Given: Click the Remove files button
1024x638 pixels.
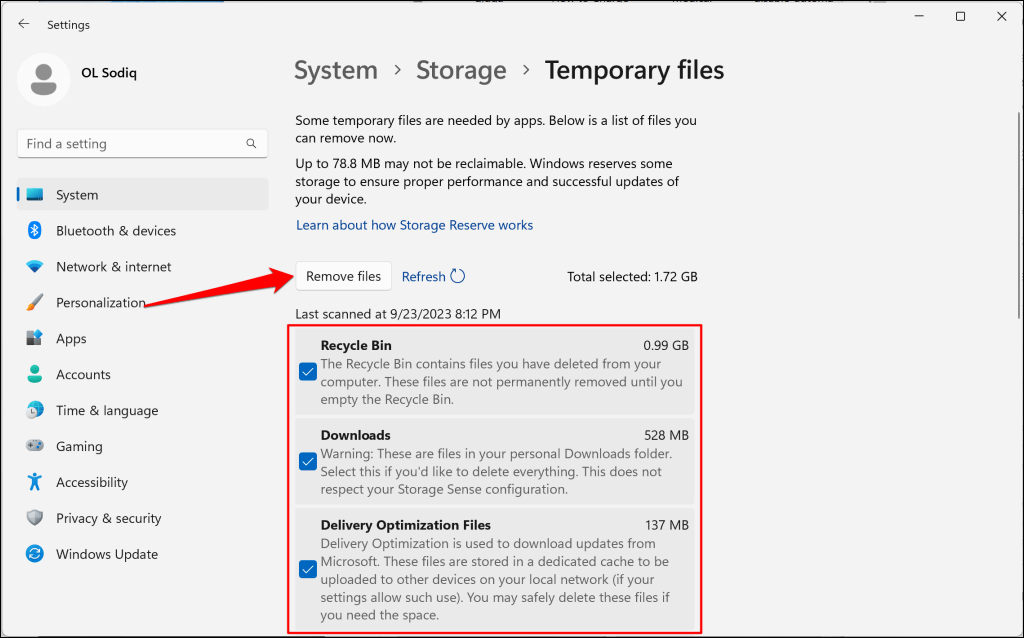Looking at the screenshot, I should point(343,277).
